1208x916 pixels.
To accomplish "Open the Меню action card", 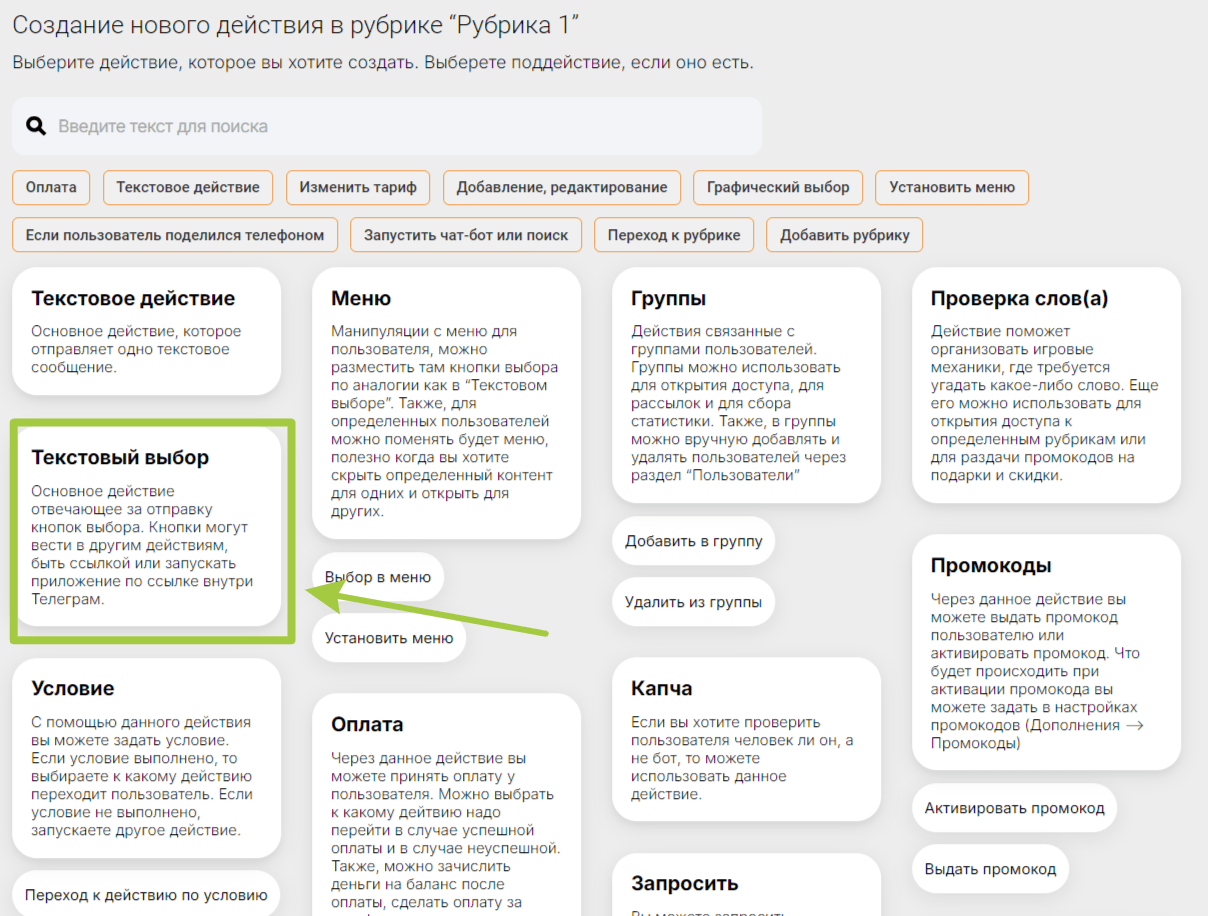I will [447, 403].
